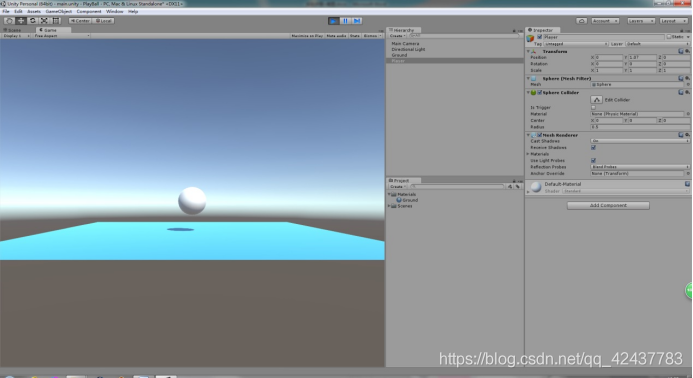Viewport: 693px width, 378px height.
Task: Open Mesh Renderer gear settings
Action: (x=687, y=135)
